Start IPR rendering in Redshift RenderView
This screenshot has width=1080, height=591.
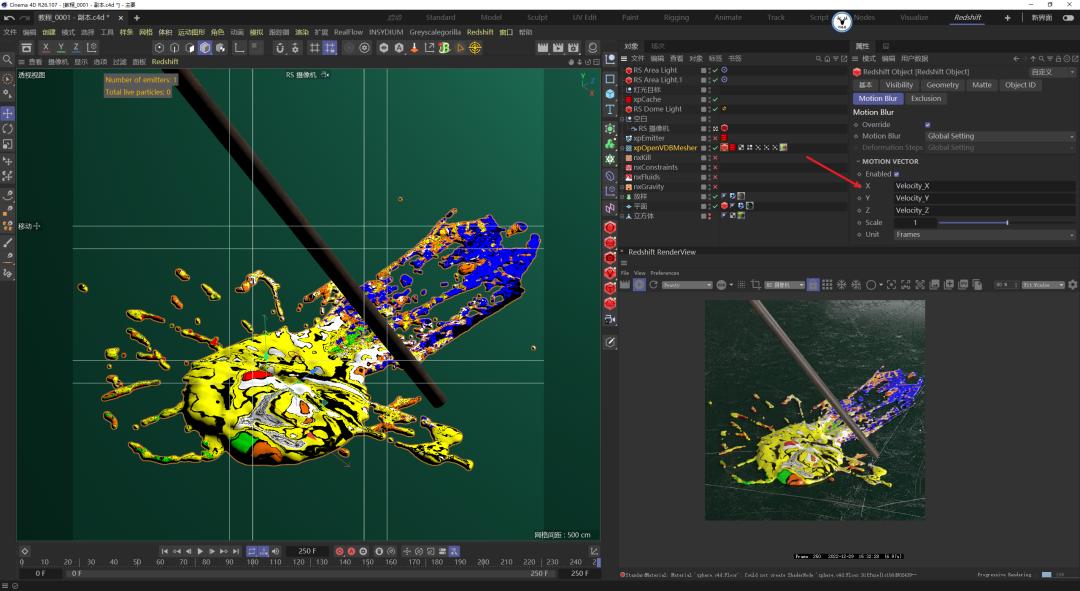(639, 284)
